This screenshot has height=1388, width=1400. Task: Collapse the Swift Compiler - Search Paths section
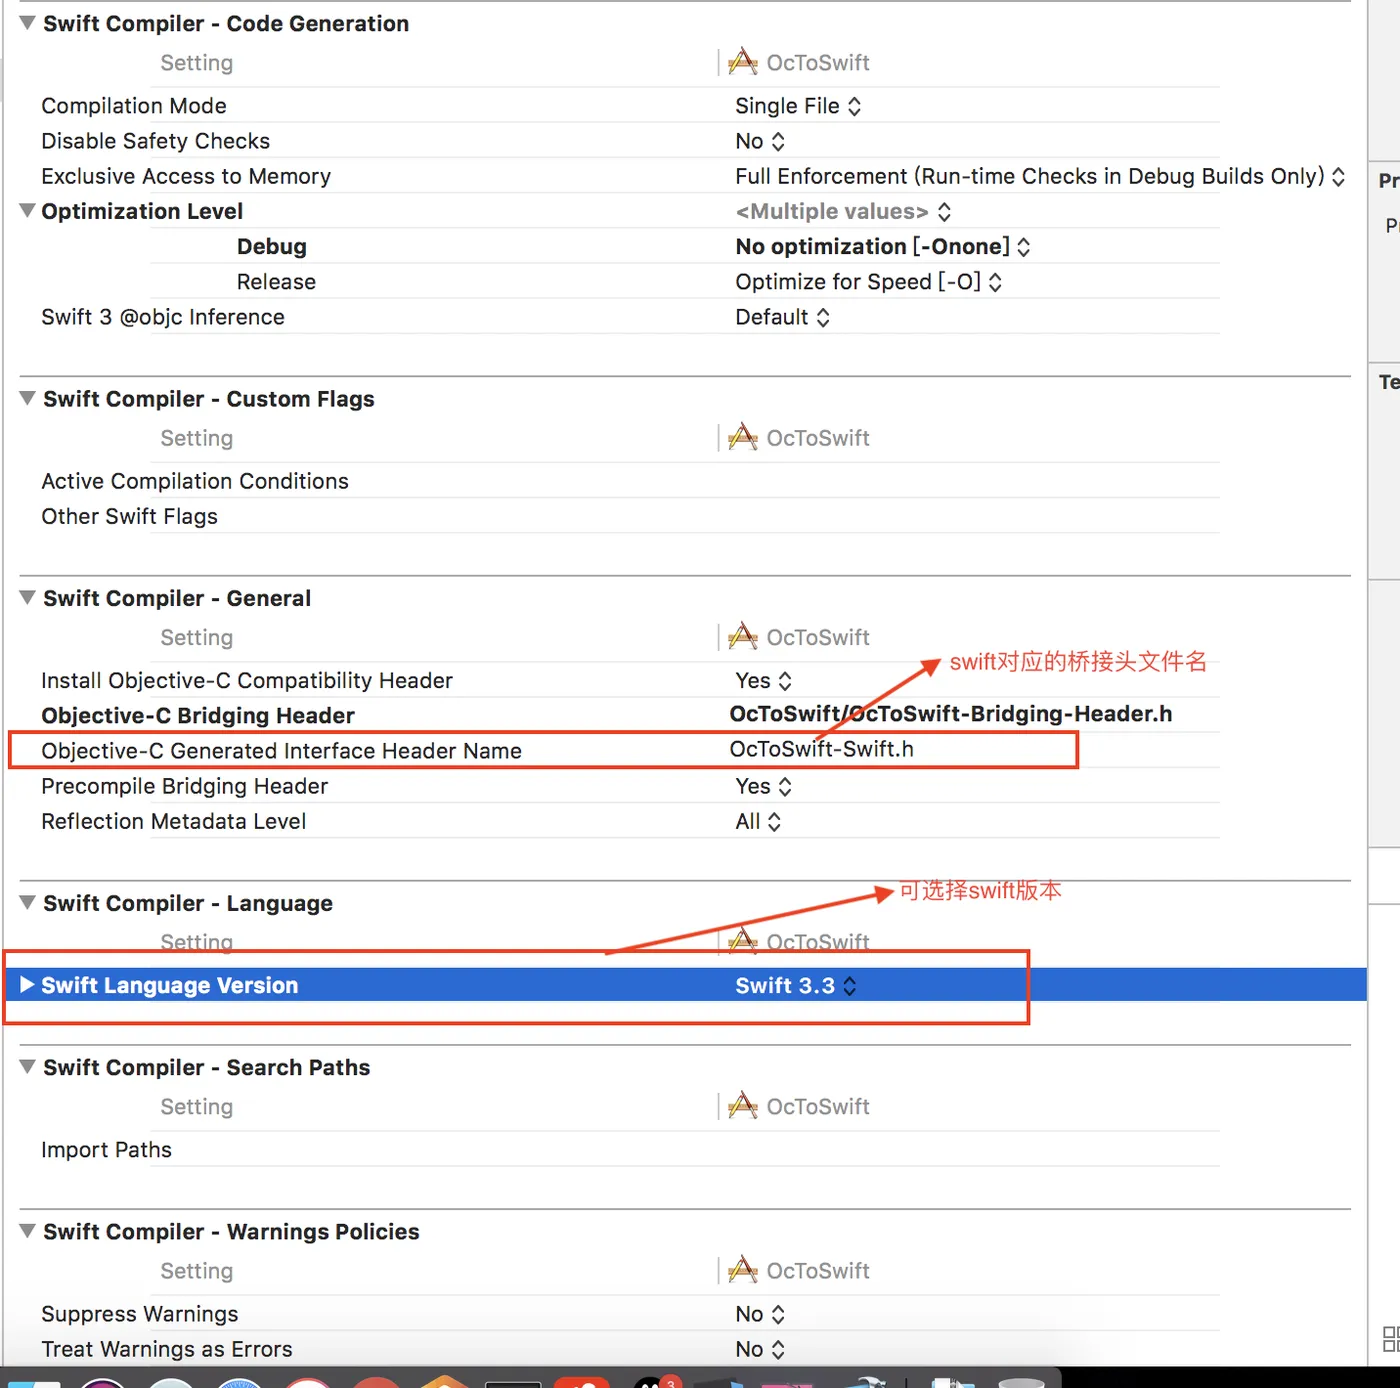point(28,1066)
